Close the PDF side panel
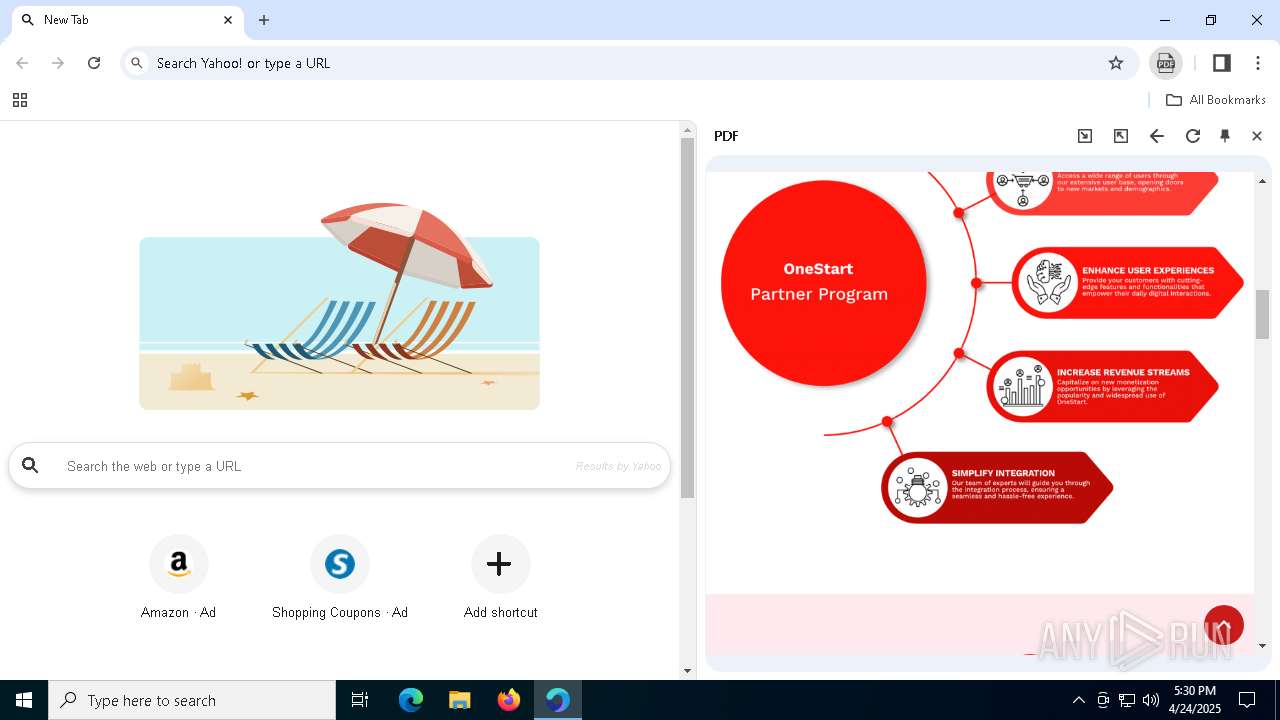The image size is (1280, 720). 1257,136
